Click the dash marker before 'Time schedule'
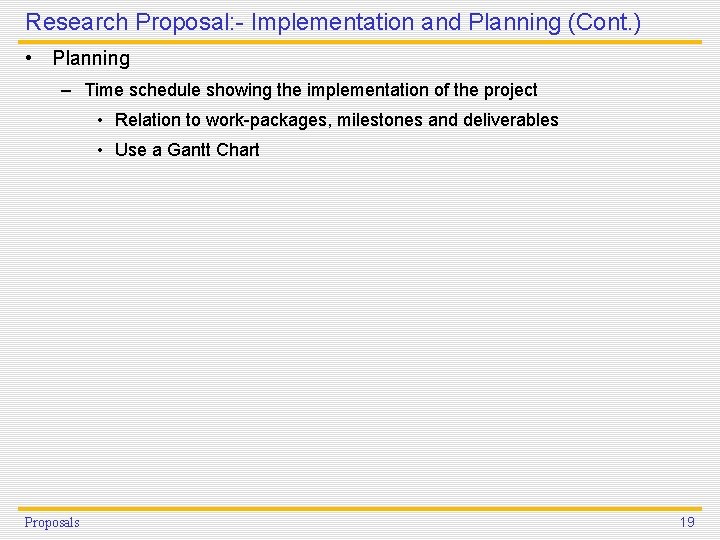This screenshot has height=540, width=720. coord(66,90)
